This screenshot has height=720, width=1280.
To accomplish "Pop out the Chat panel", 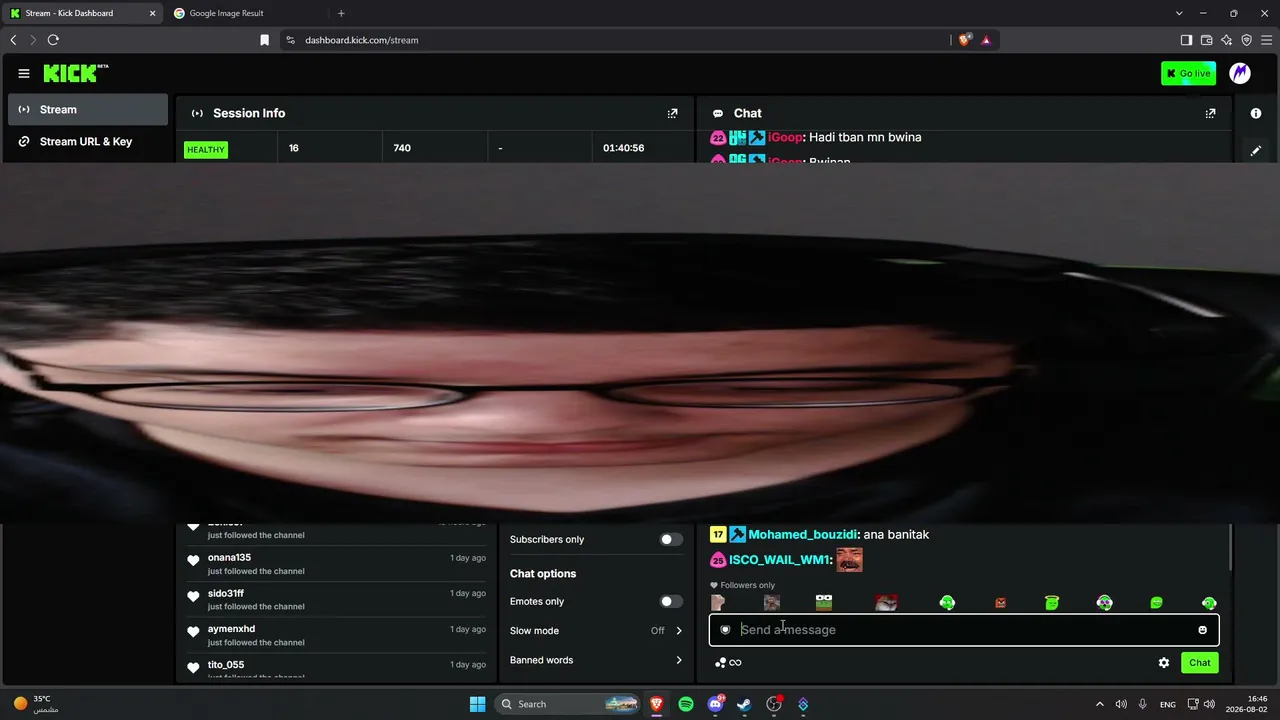I will point(1210,114).
